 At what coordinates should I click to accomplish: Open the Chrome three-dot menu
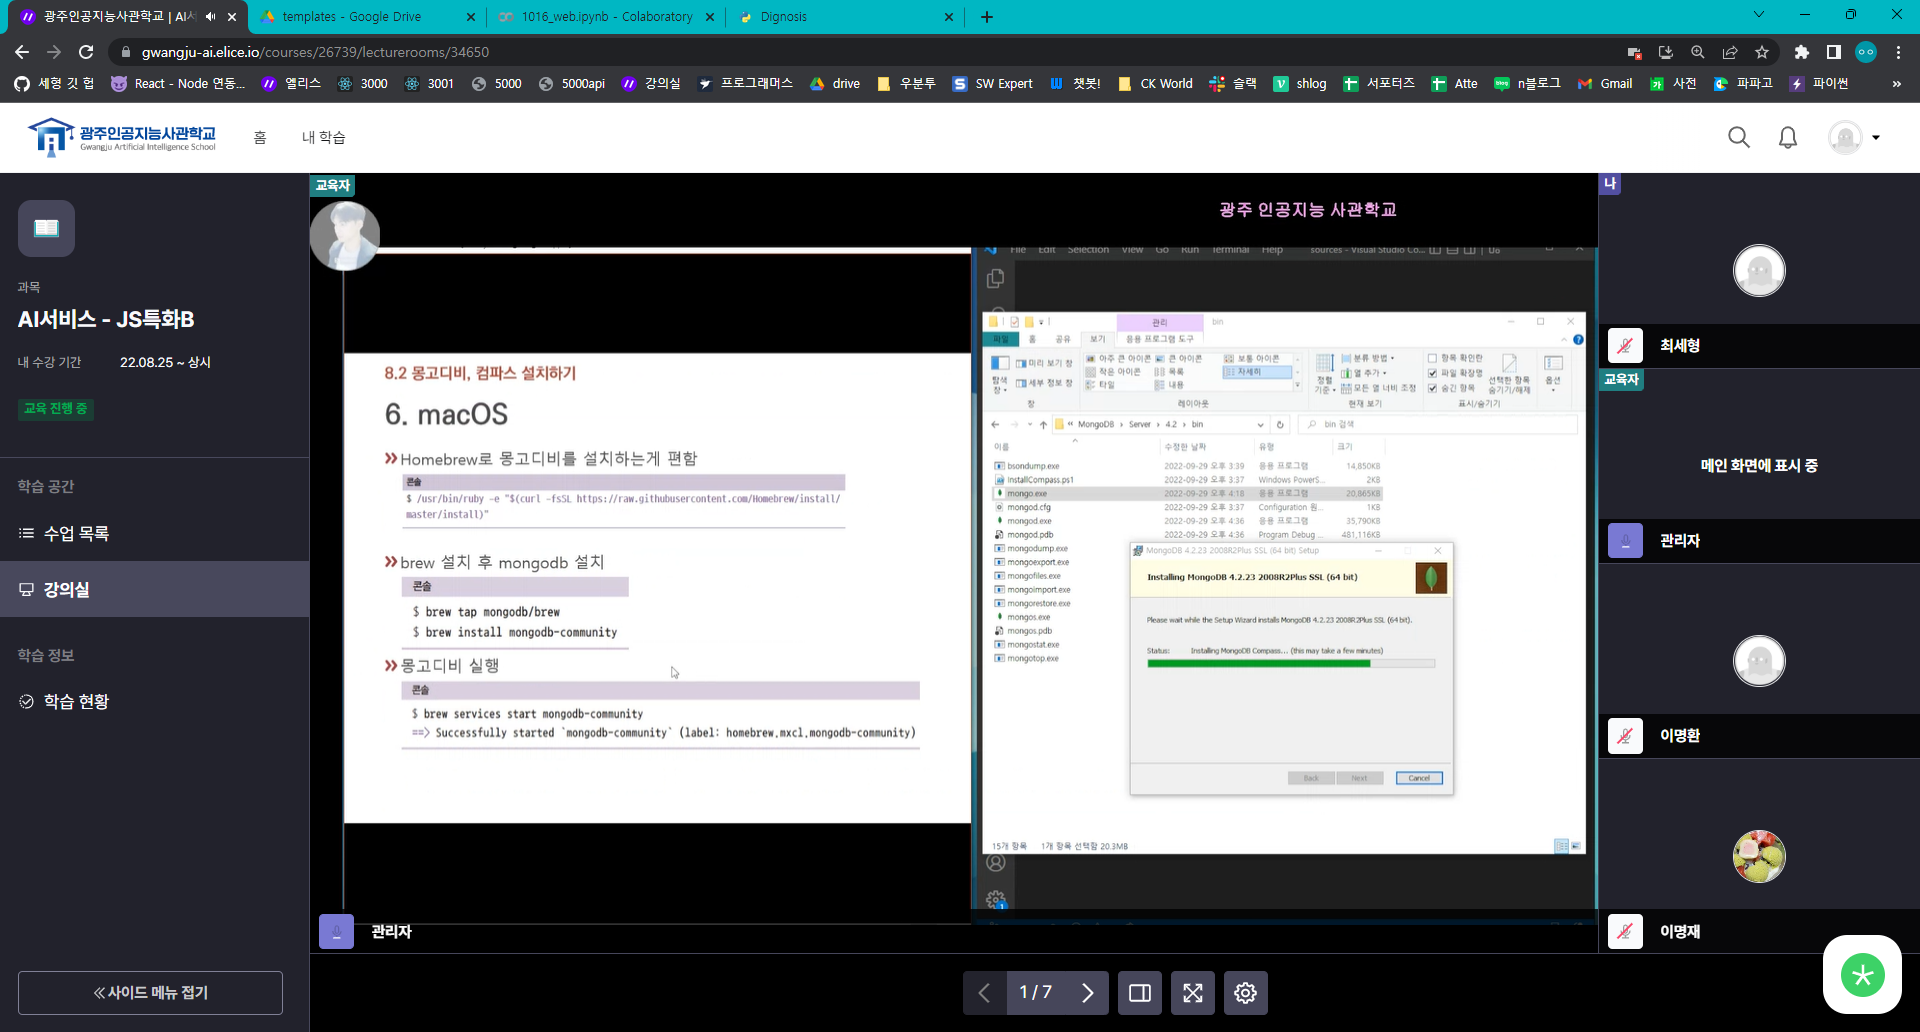pos(1898,52)
